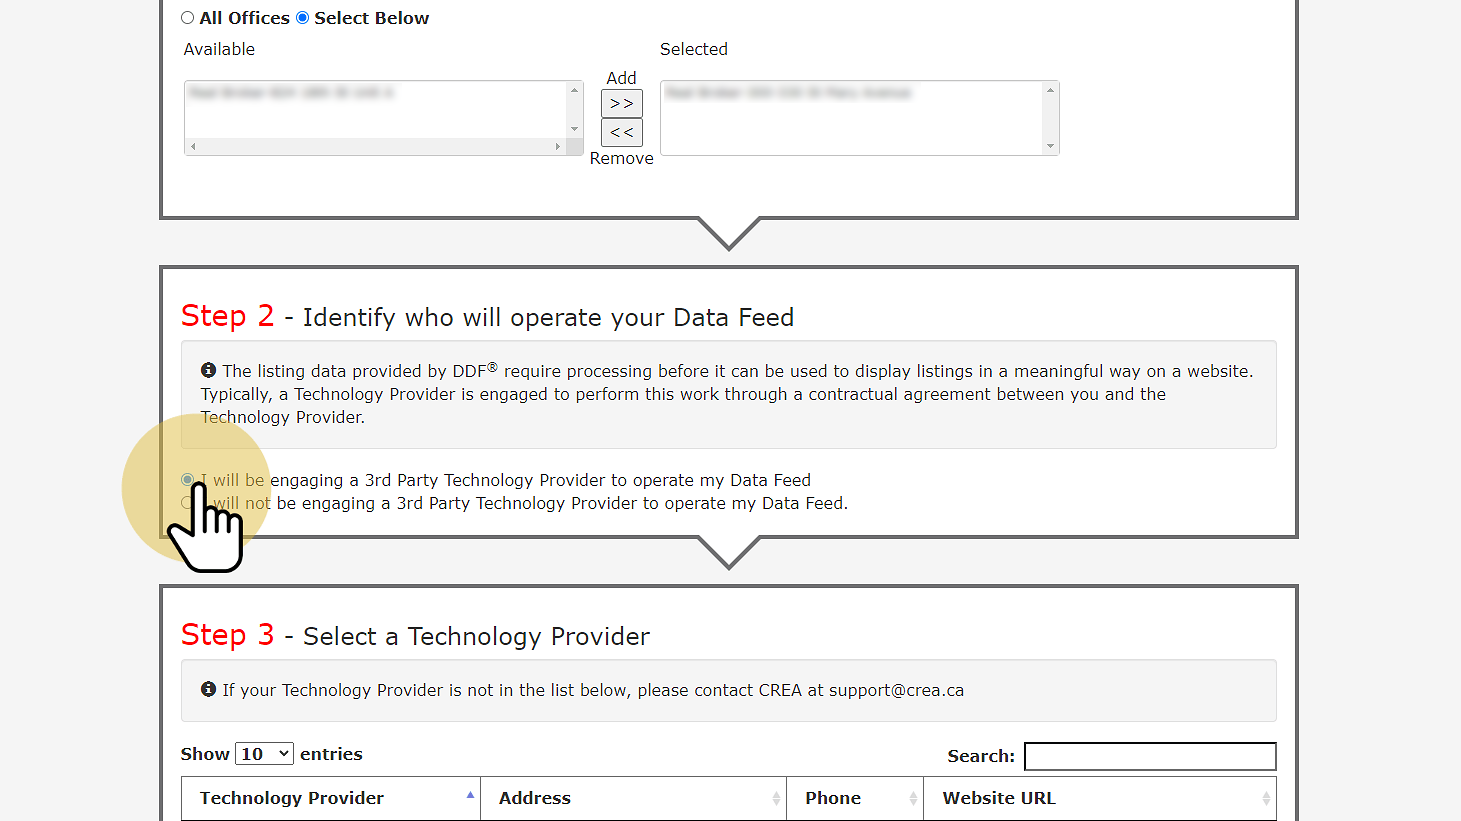Click Available list scroll-right arrow
This screenshot has width=1461, height=821.
[558, 147]
